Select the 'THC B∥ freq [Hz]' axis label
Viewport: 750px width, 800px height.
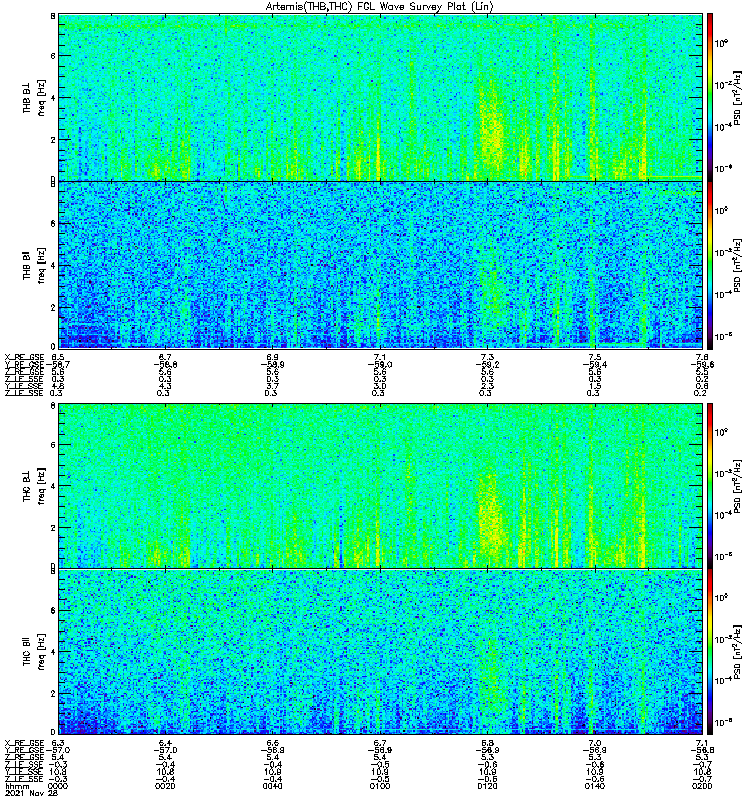34,652
